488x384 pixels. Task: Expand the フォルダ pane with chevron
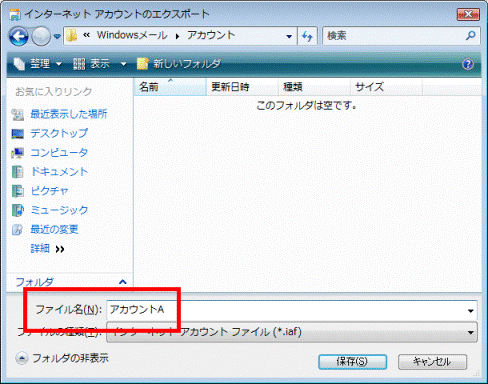123,282
